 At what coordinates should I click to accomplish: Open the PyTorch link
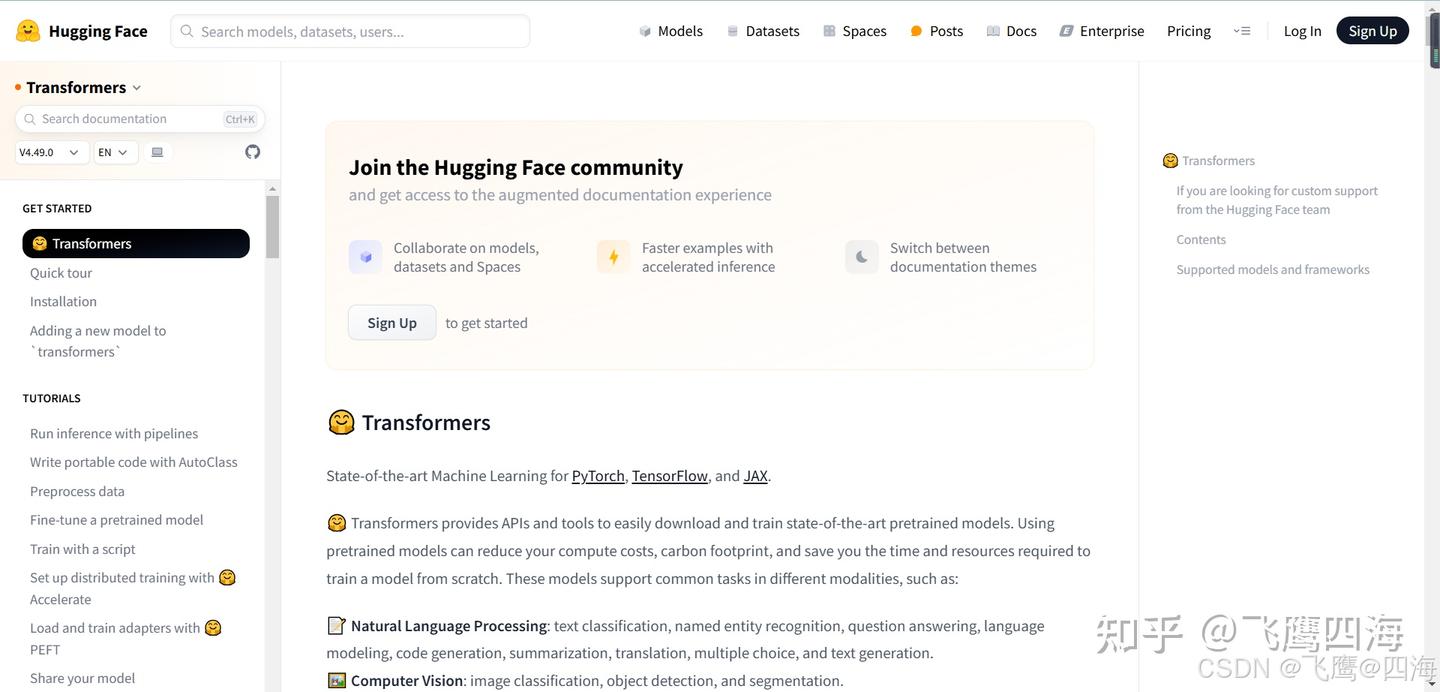pos(597,475)
